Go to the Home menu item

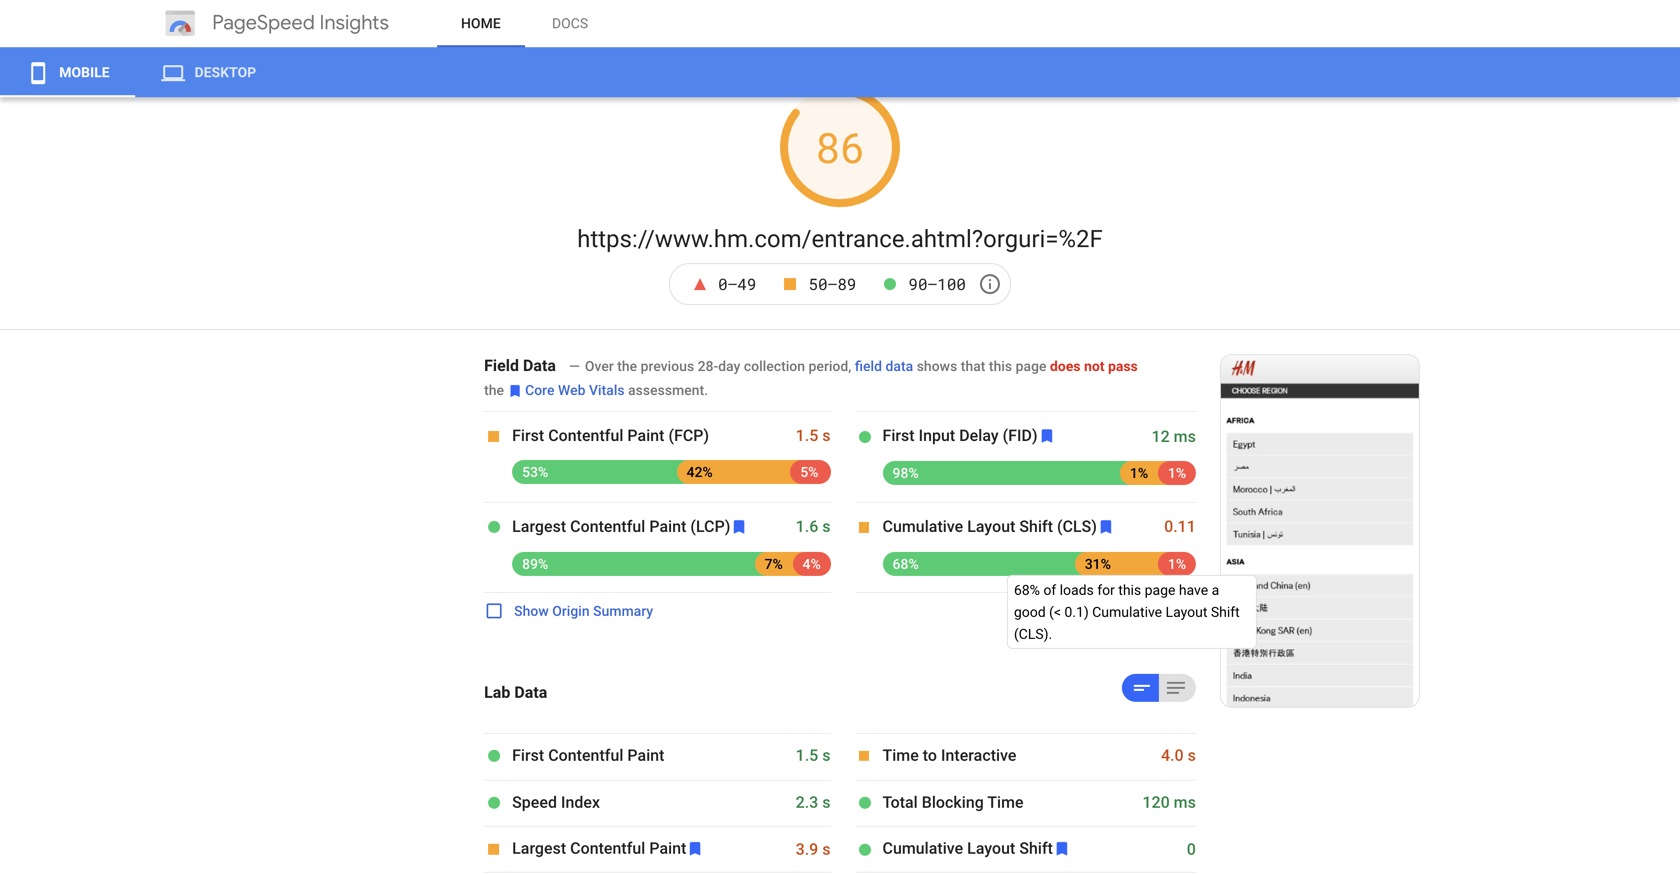coord(480,24)
